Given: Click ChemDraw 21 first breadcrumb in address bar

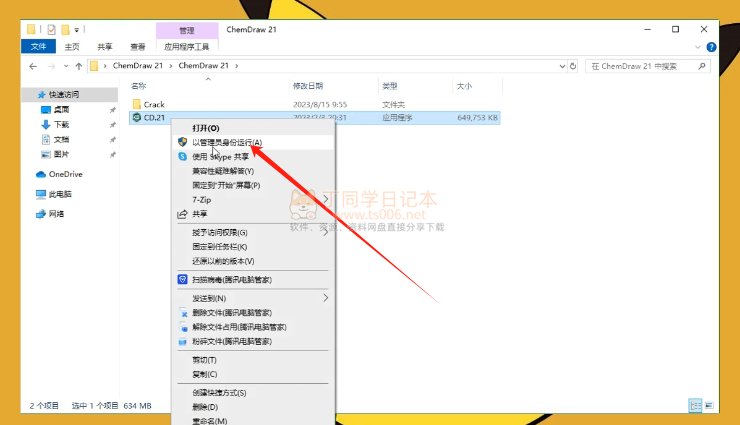Looking at the screenshot, I should (137, 66).
